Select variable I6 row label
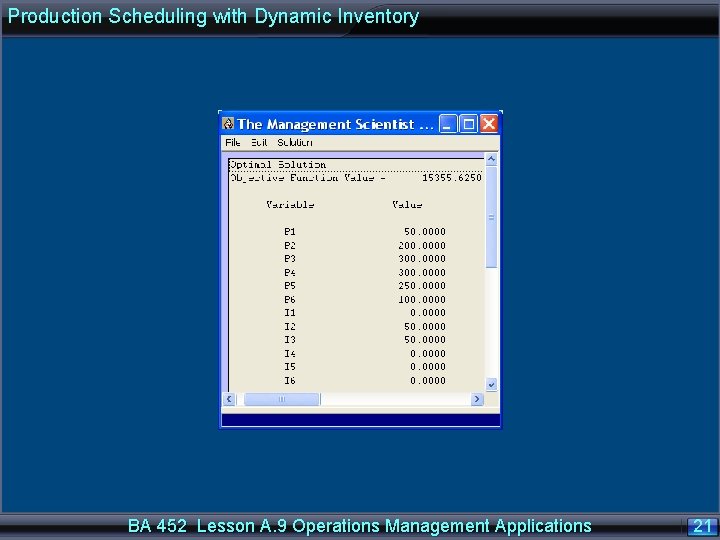The image size is (720, 540). 290,381
